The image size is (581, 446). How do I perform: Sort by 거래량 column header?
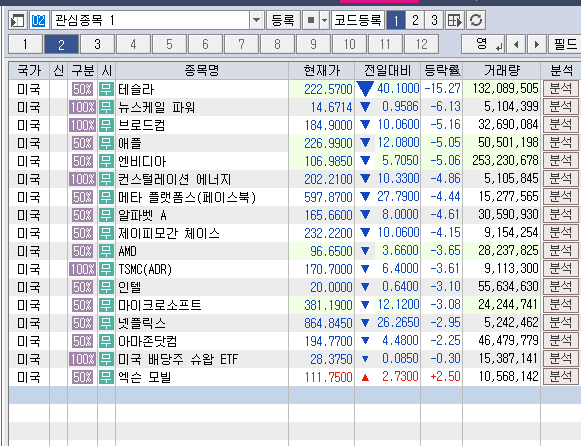(502, 70)
